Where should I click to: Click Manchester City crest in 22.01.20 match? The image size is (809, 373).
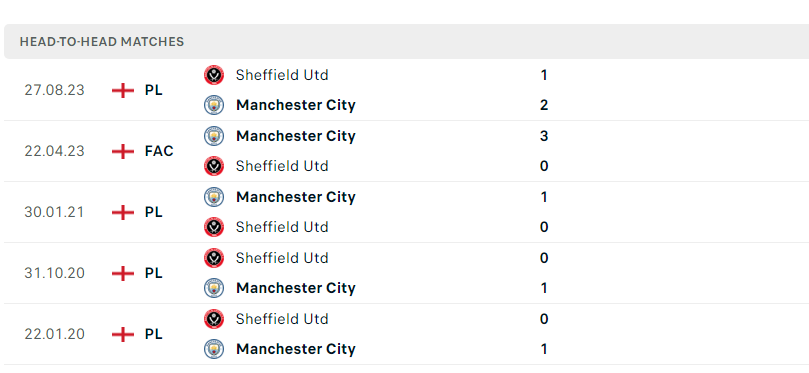click(214, 349)
